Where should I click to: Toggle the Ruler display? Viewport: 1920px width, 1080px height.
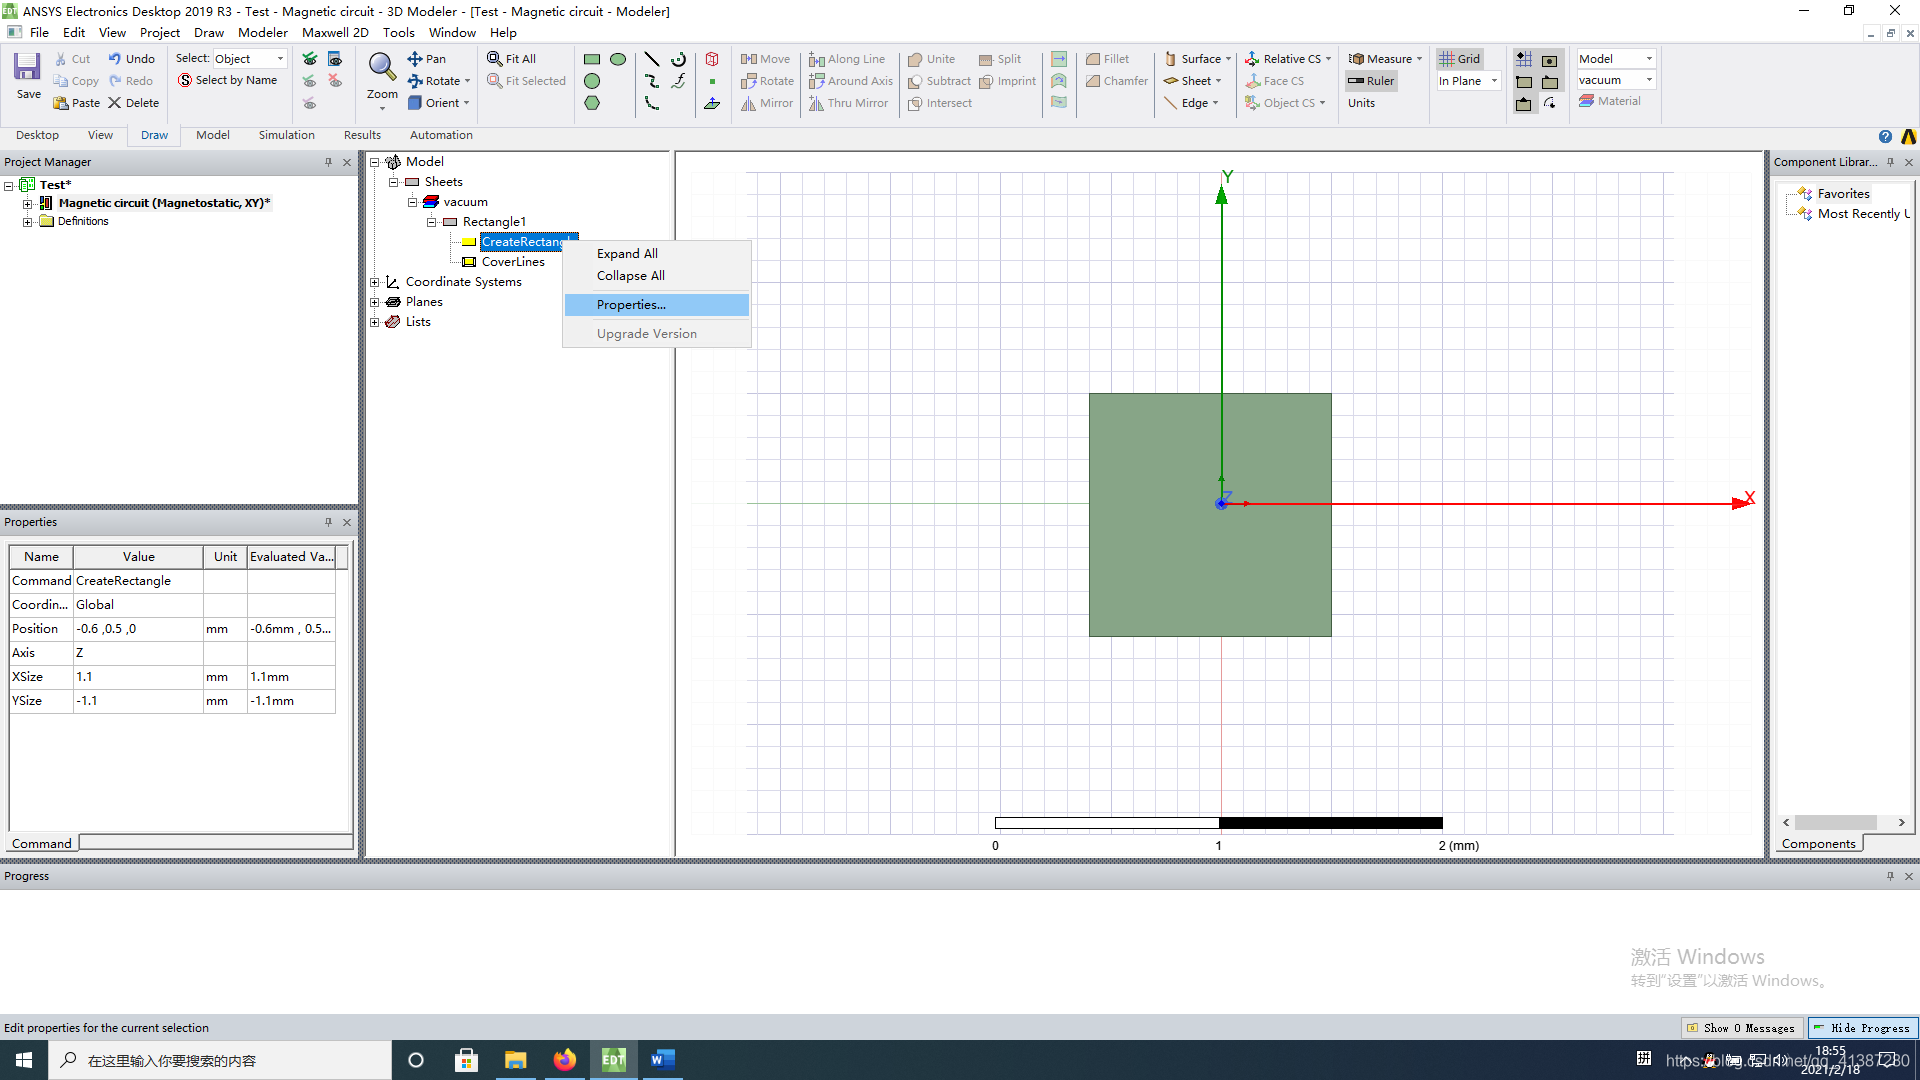coord(1371,81)
